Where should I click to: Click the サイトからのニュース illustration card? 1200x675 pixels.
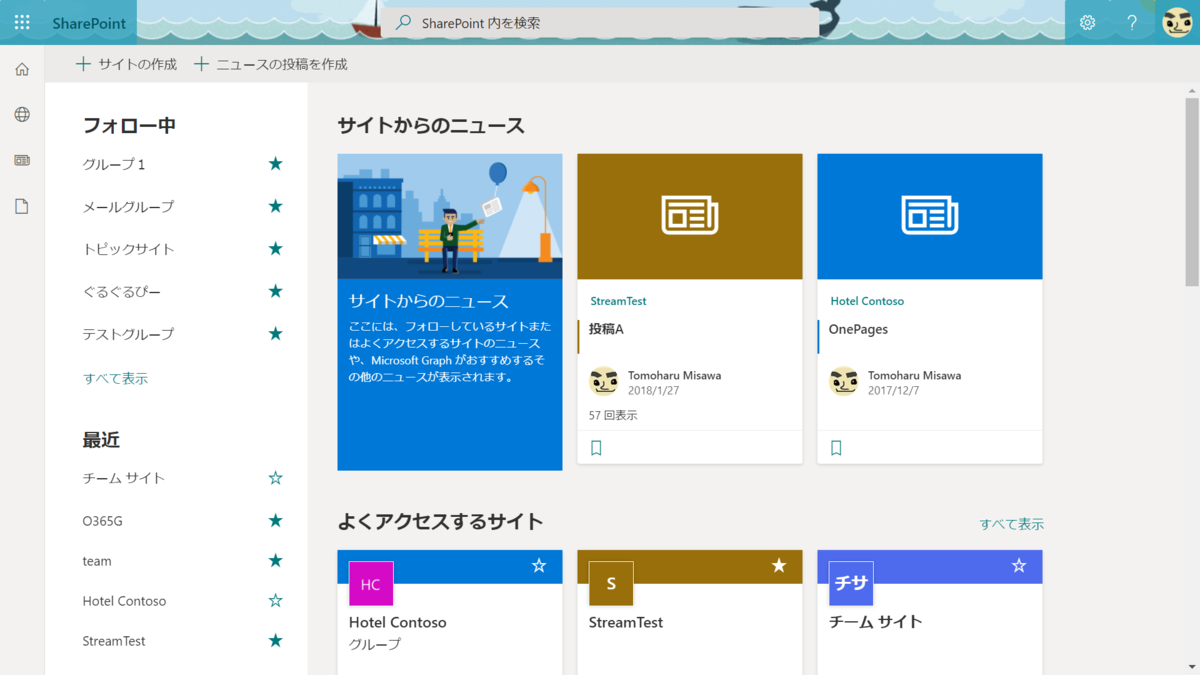pos(450,312)
